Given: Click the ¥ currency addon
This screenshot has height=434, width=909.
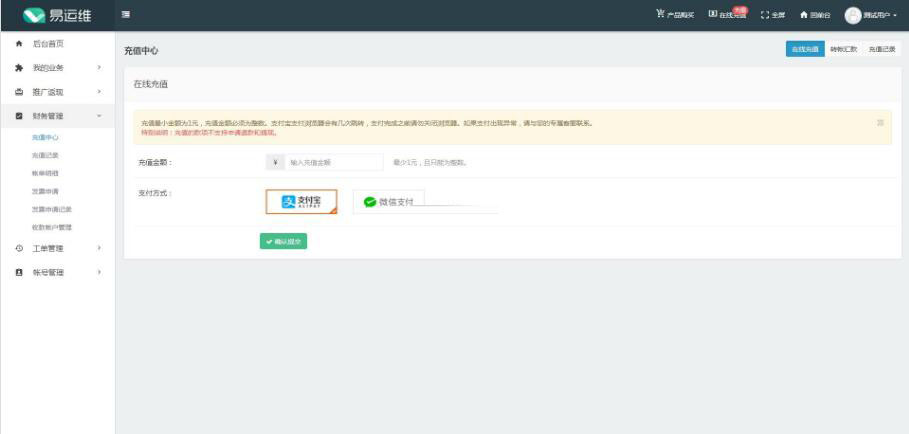Looking at the screenshot, I should click(275, 163).
